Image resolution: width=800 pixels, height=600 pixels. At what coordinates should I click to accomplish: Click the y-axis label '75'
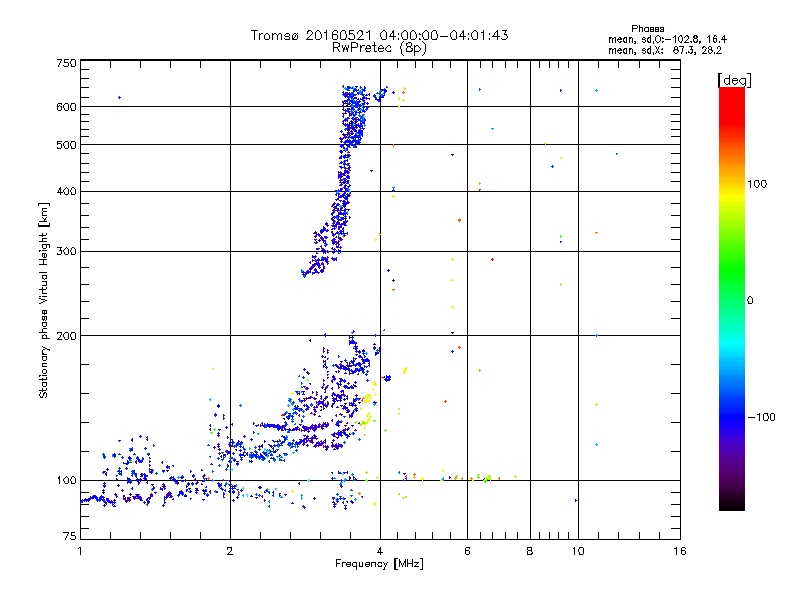tap(70, 536)
